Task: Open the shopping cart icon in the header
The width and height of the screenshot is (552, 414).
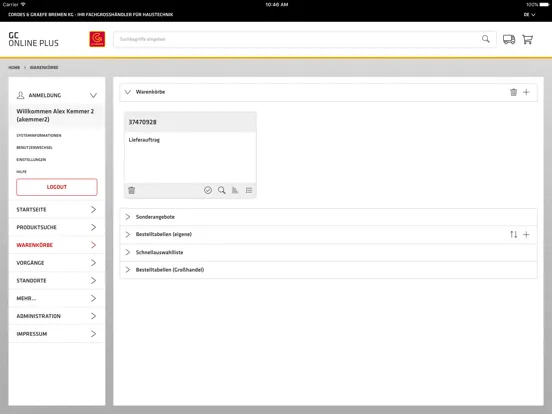Action: click(527, 39)
